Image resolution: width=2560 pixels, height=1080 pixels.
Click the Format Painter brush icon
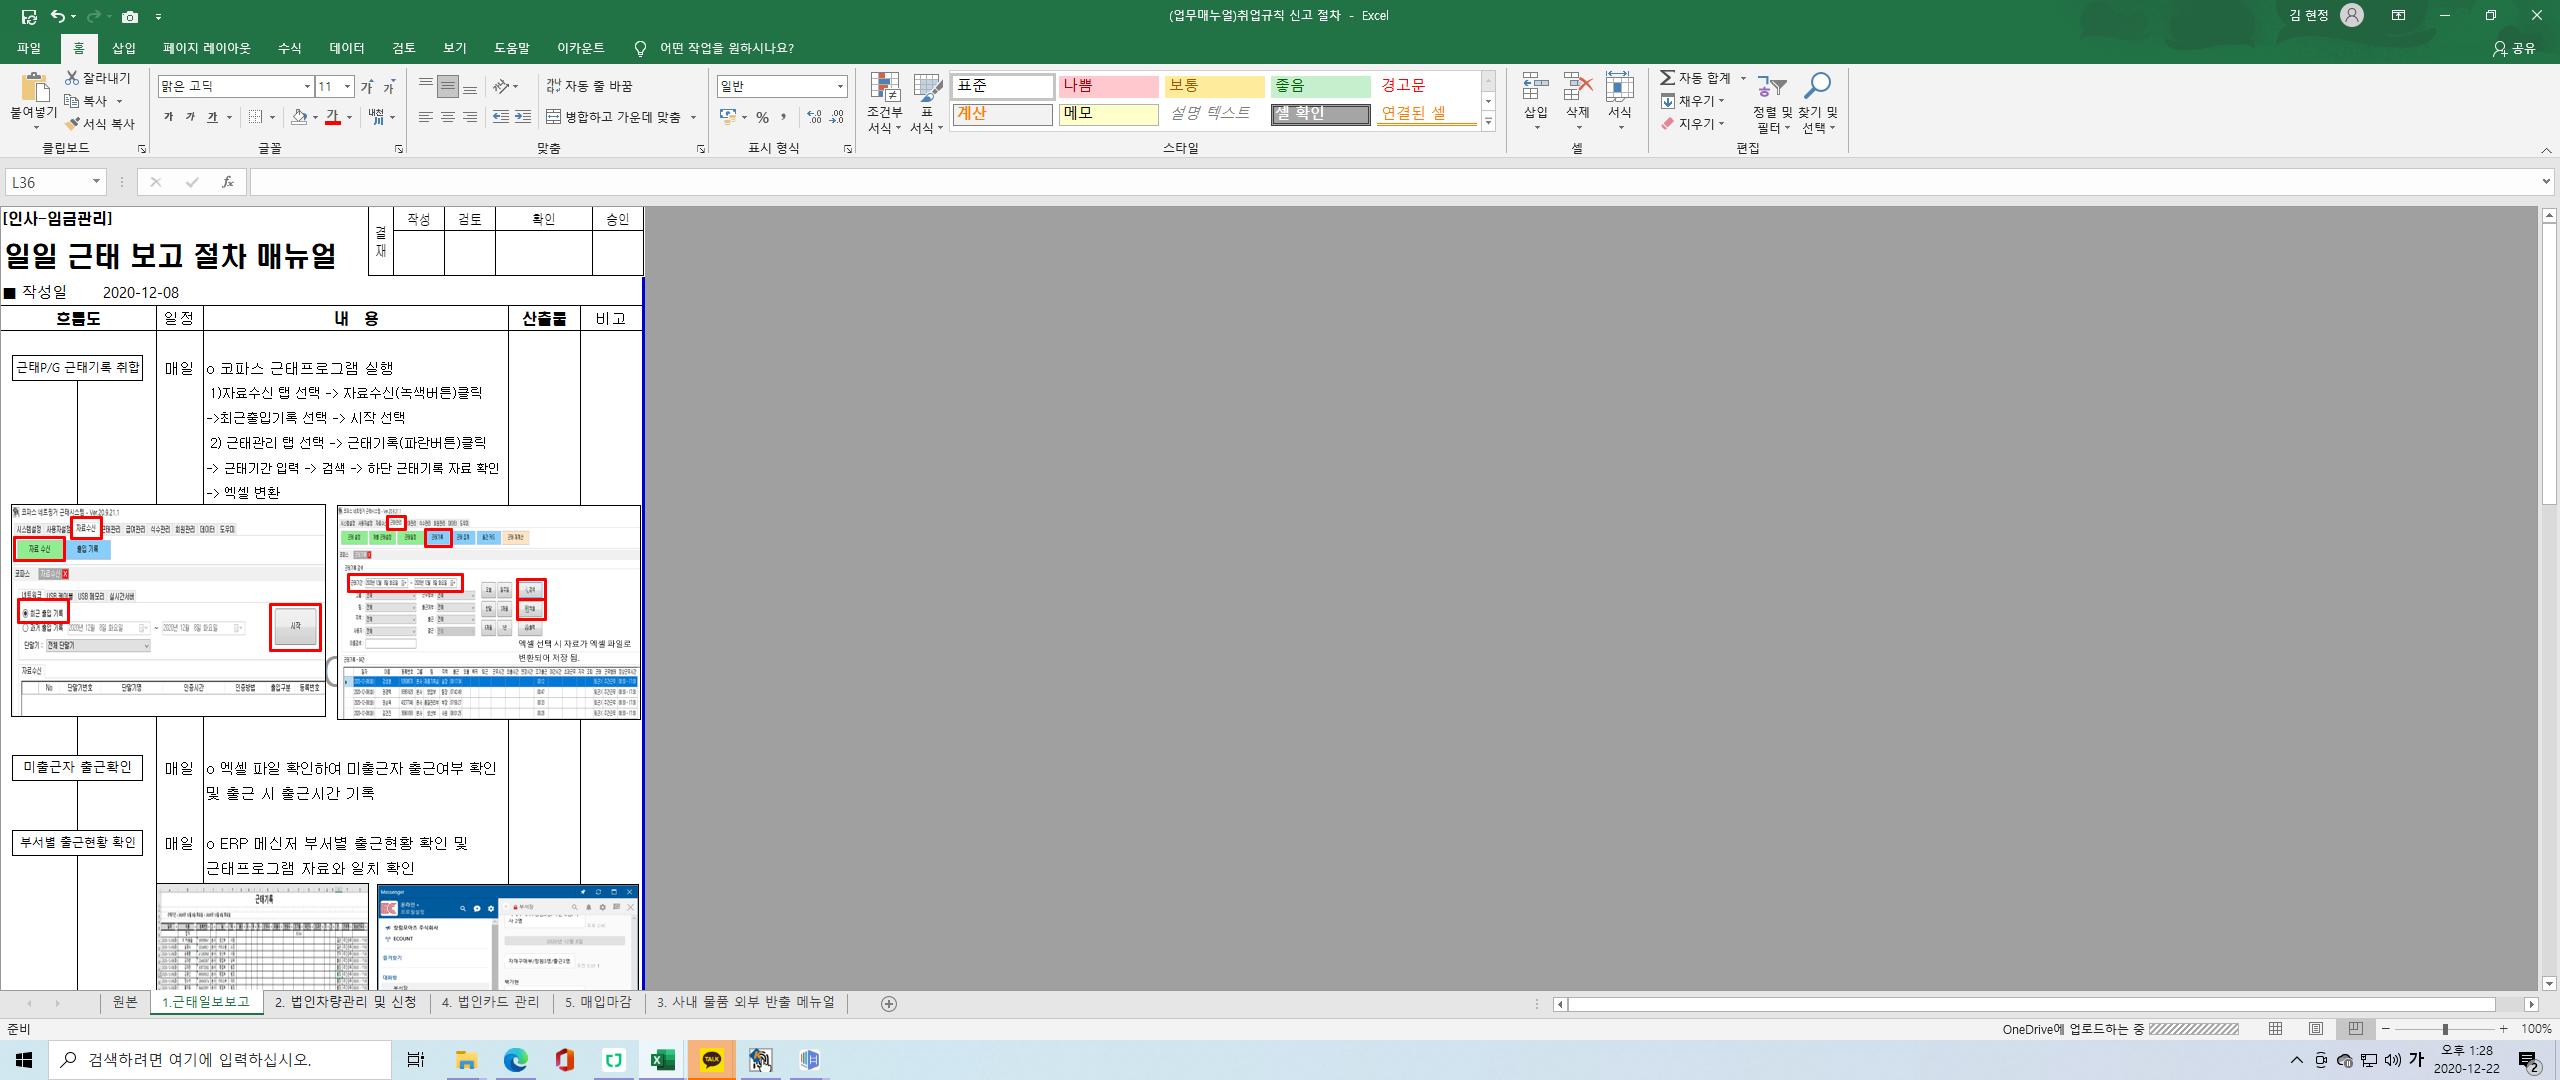click(72, 124)
